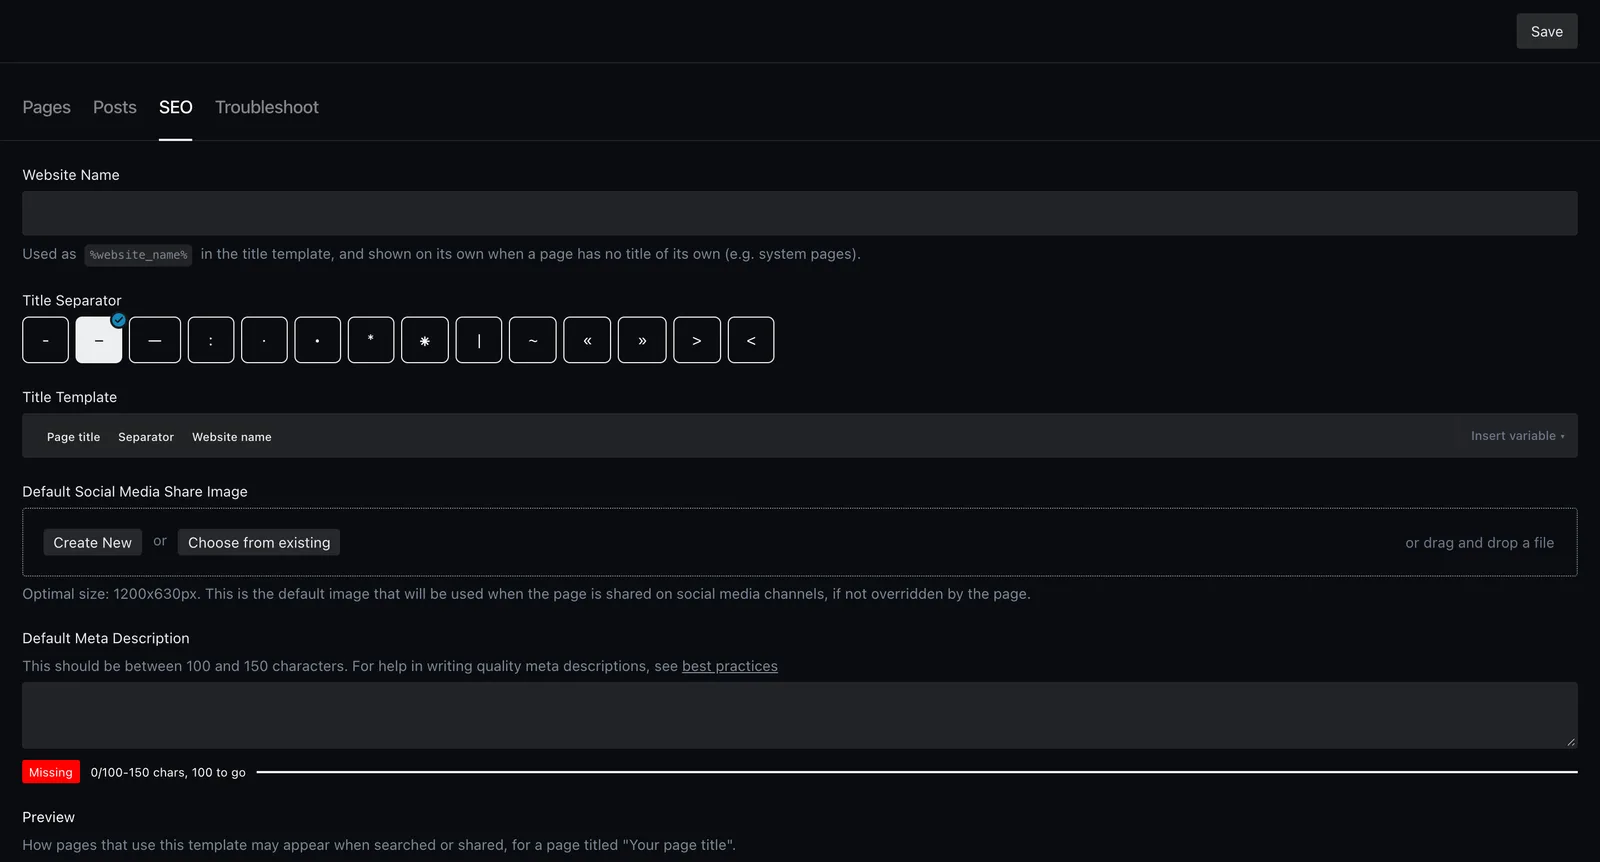The height and width of the screenshot is (862, 1600).
Task: Select the selected en dash separator
Action: tap(99, 340)
